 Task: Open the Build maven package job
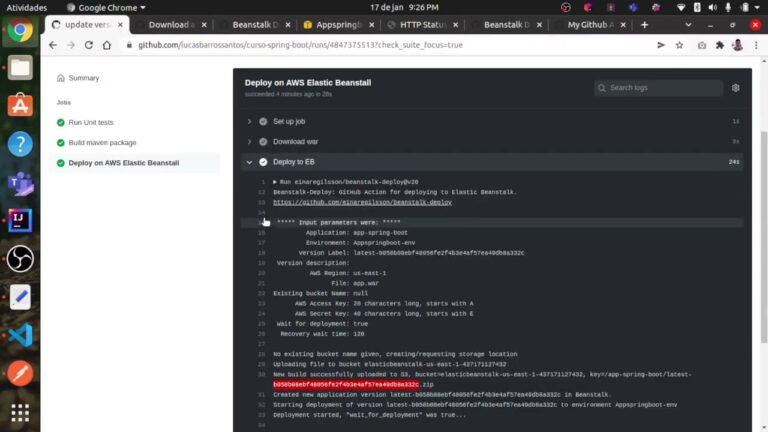click(102, 143)
